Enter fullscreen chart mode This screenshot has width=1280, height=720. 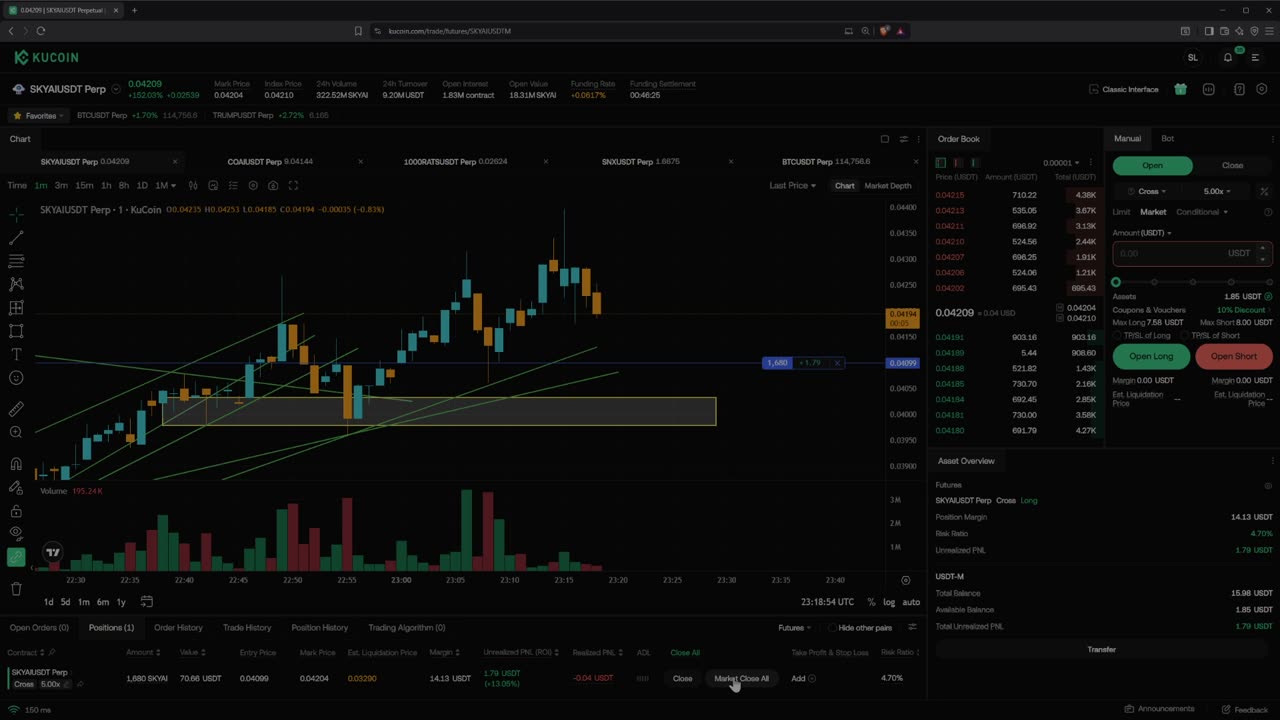[x=293, y=185]
